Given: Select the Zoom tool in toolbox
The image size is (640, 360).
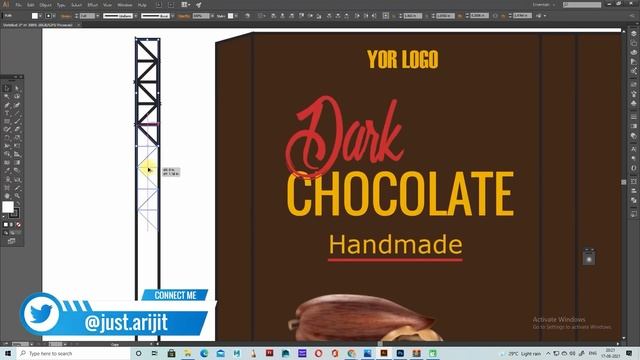Looking at the screenshot, I should pyautogui.click(x=17, y=196).
